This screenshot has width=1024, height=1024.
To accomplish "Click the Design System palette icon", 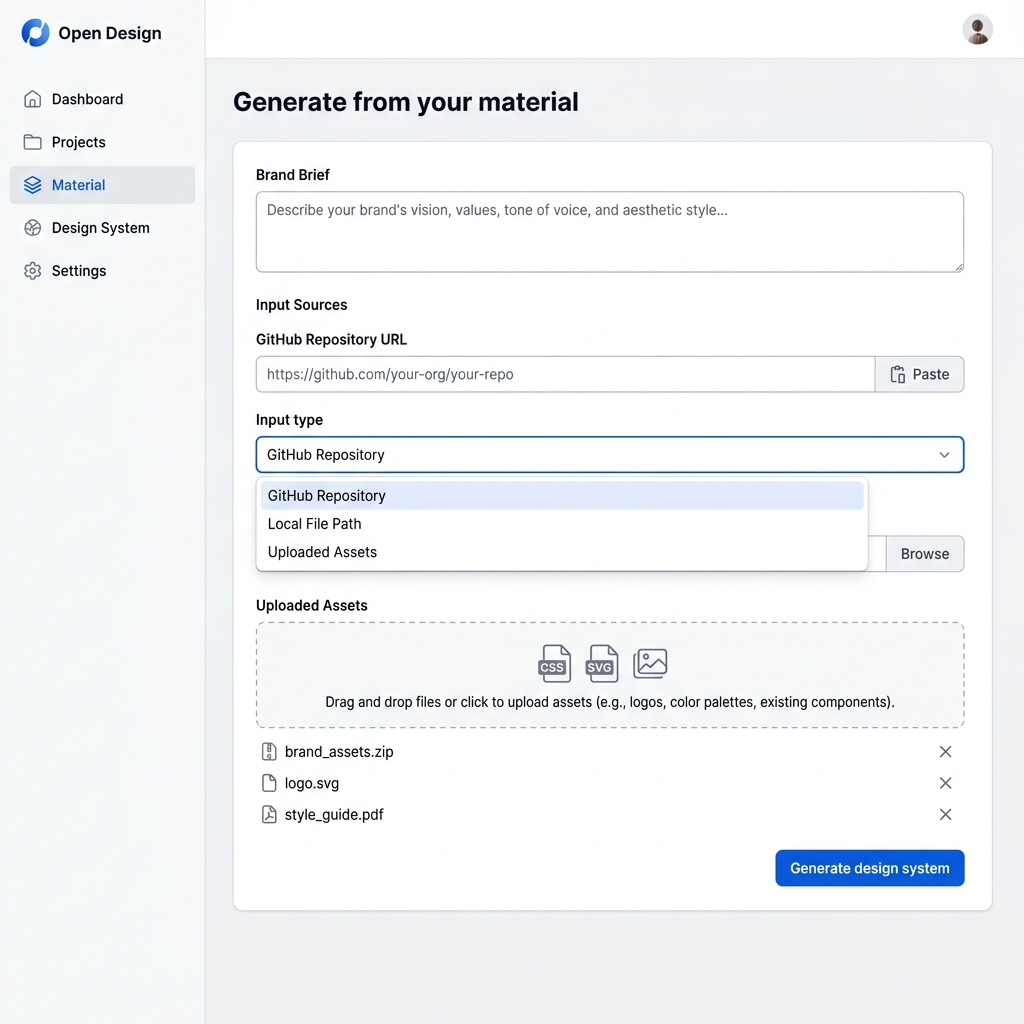I will pos(33,228).
